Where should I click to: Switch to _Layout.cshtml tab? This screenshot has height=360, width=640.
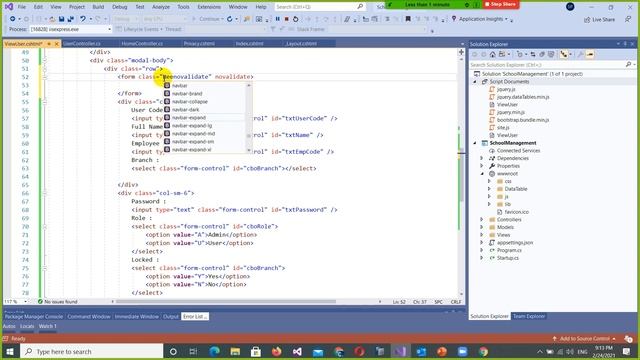coord(301,43)
